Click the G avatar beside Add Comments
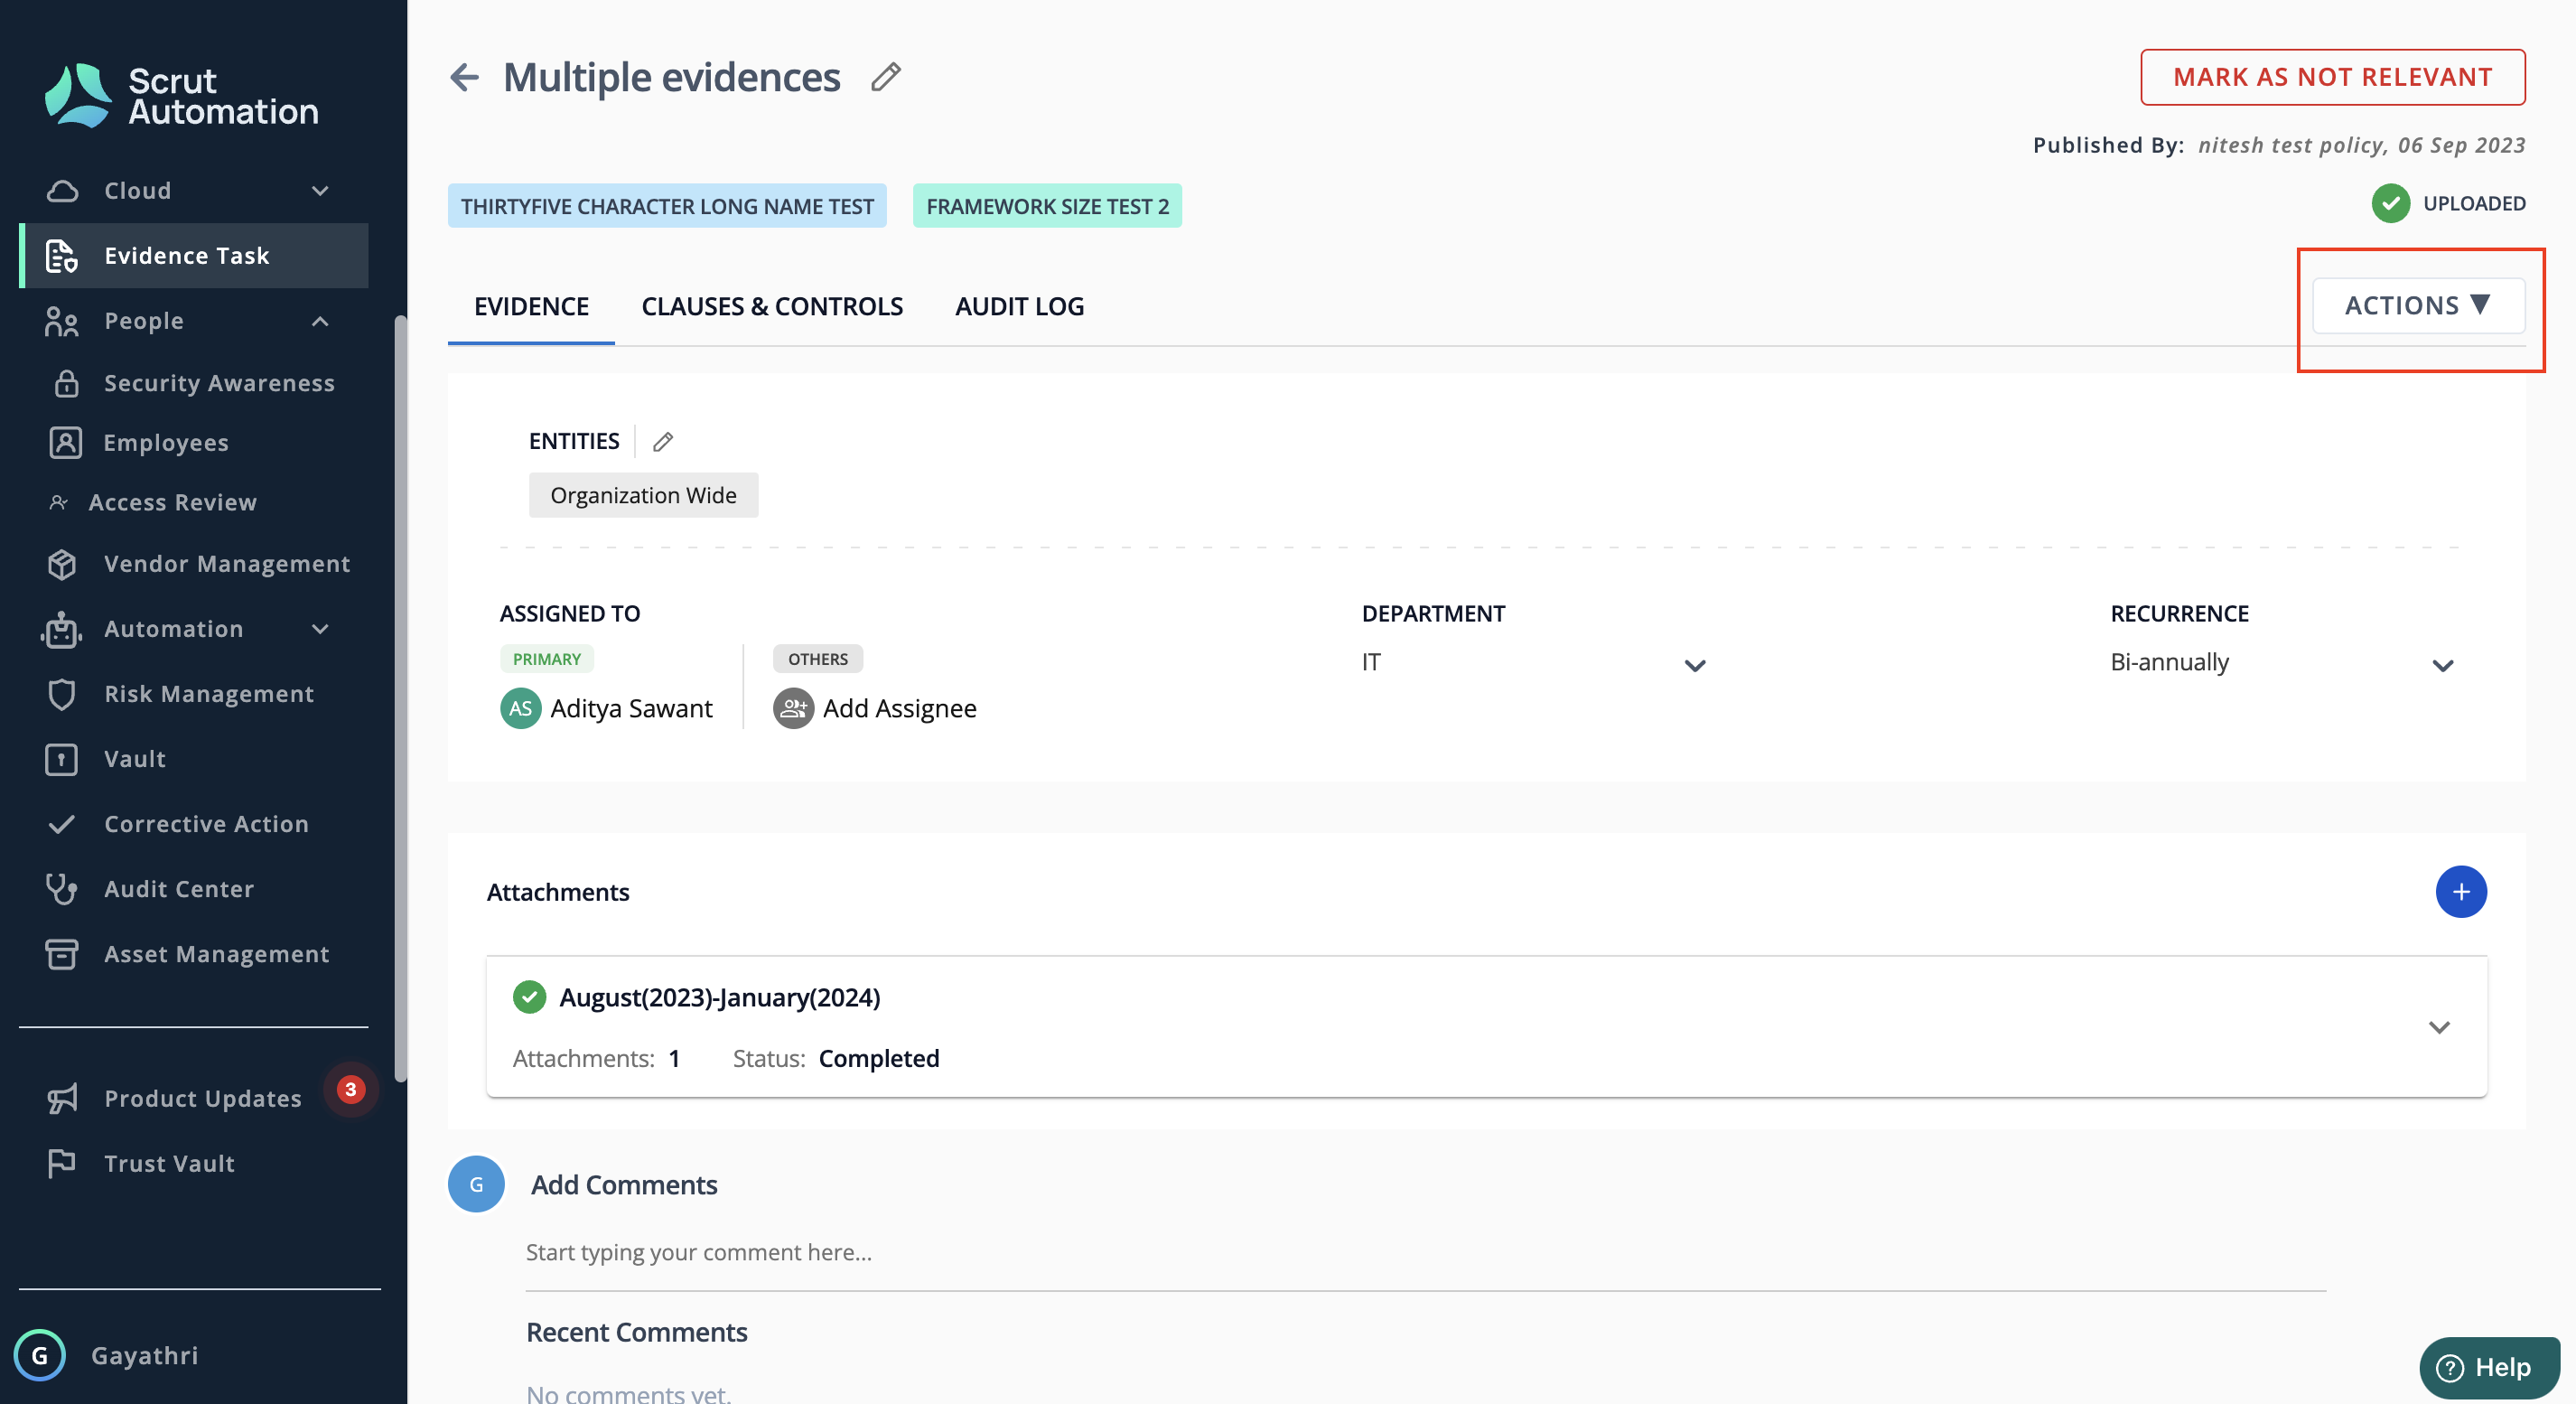Image resolution: width=2576 pixels, height=1404 pixels. point(476,1184)
